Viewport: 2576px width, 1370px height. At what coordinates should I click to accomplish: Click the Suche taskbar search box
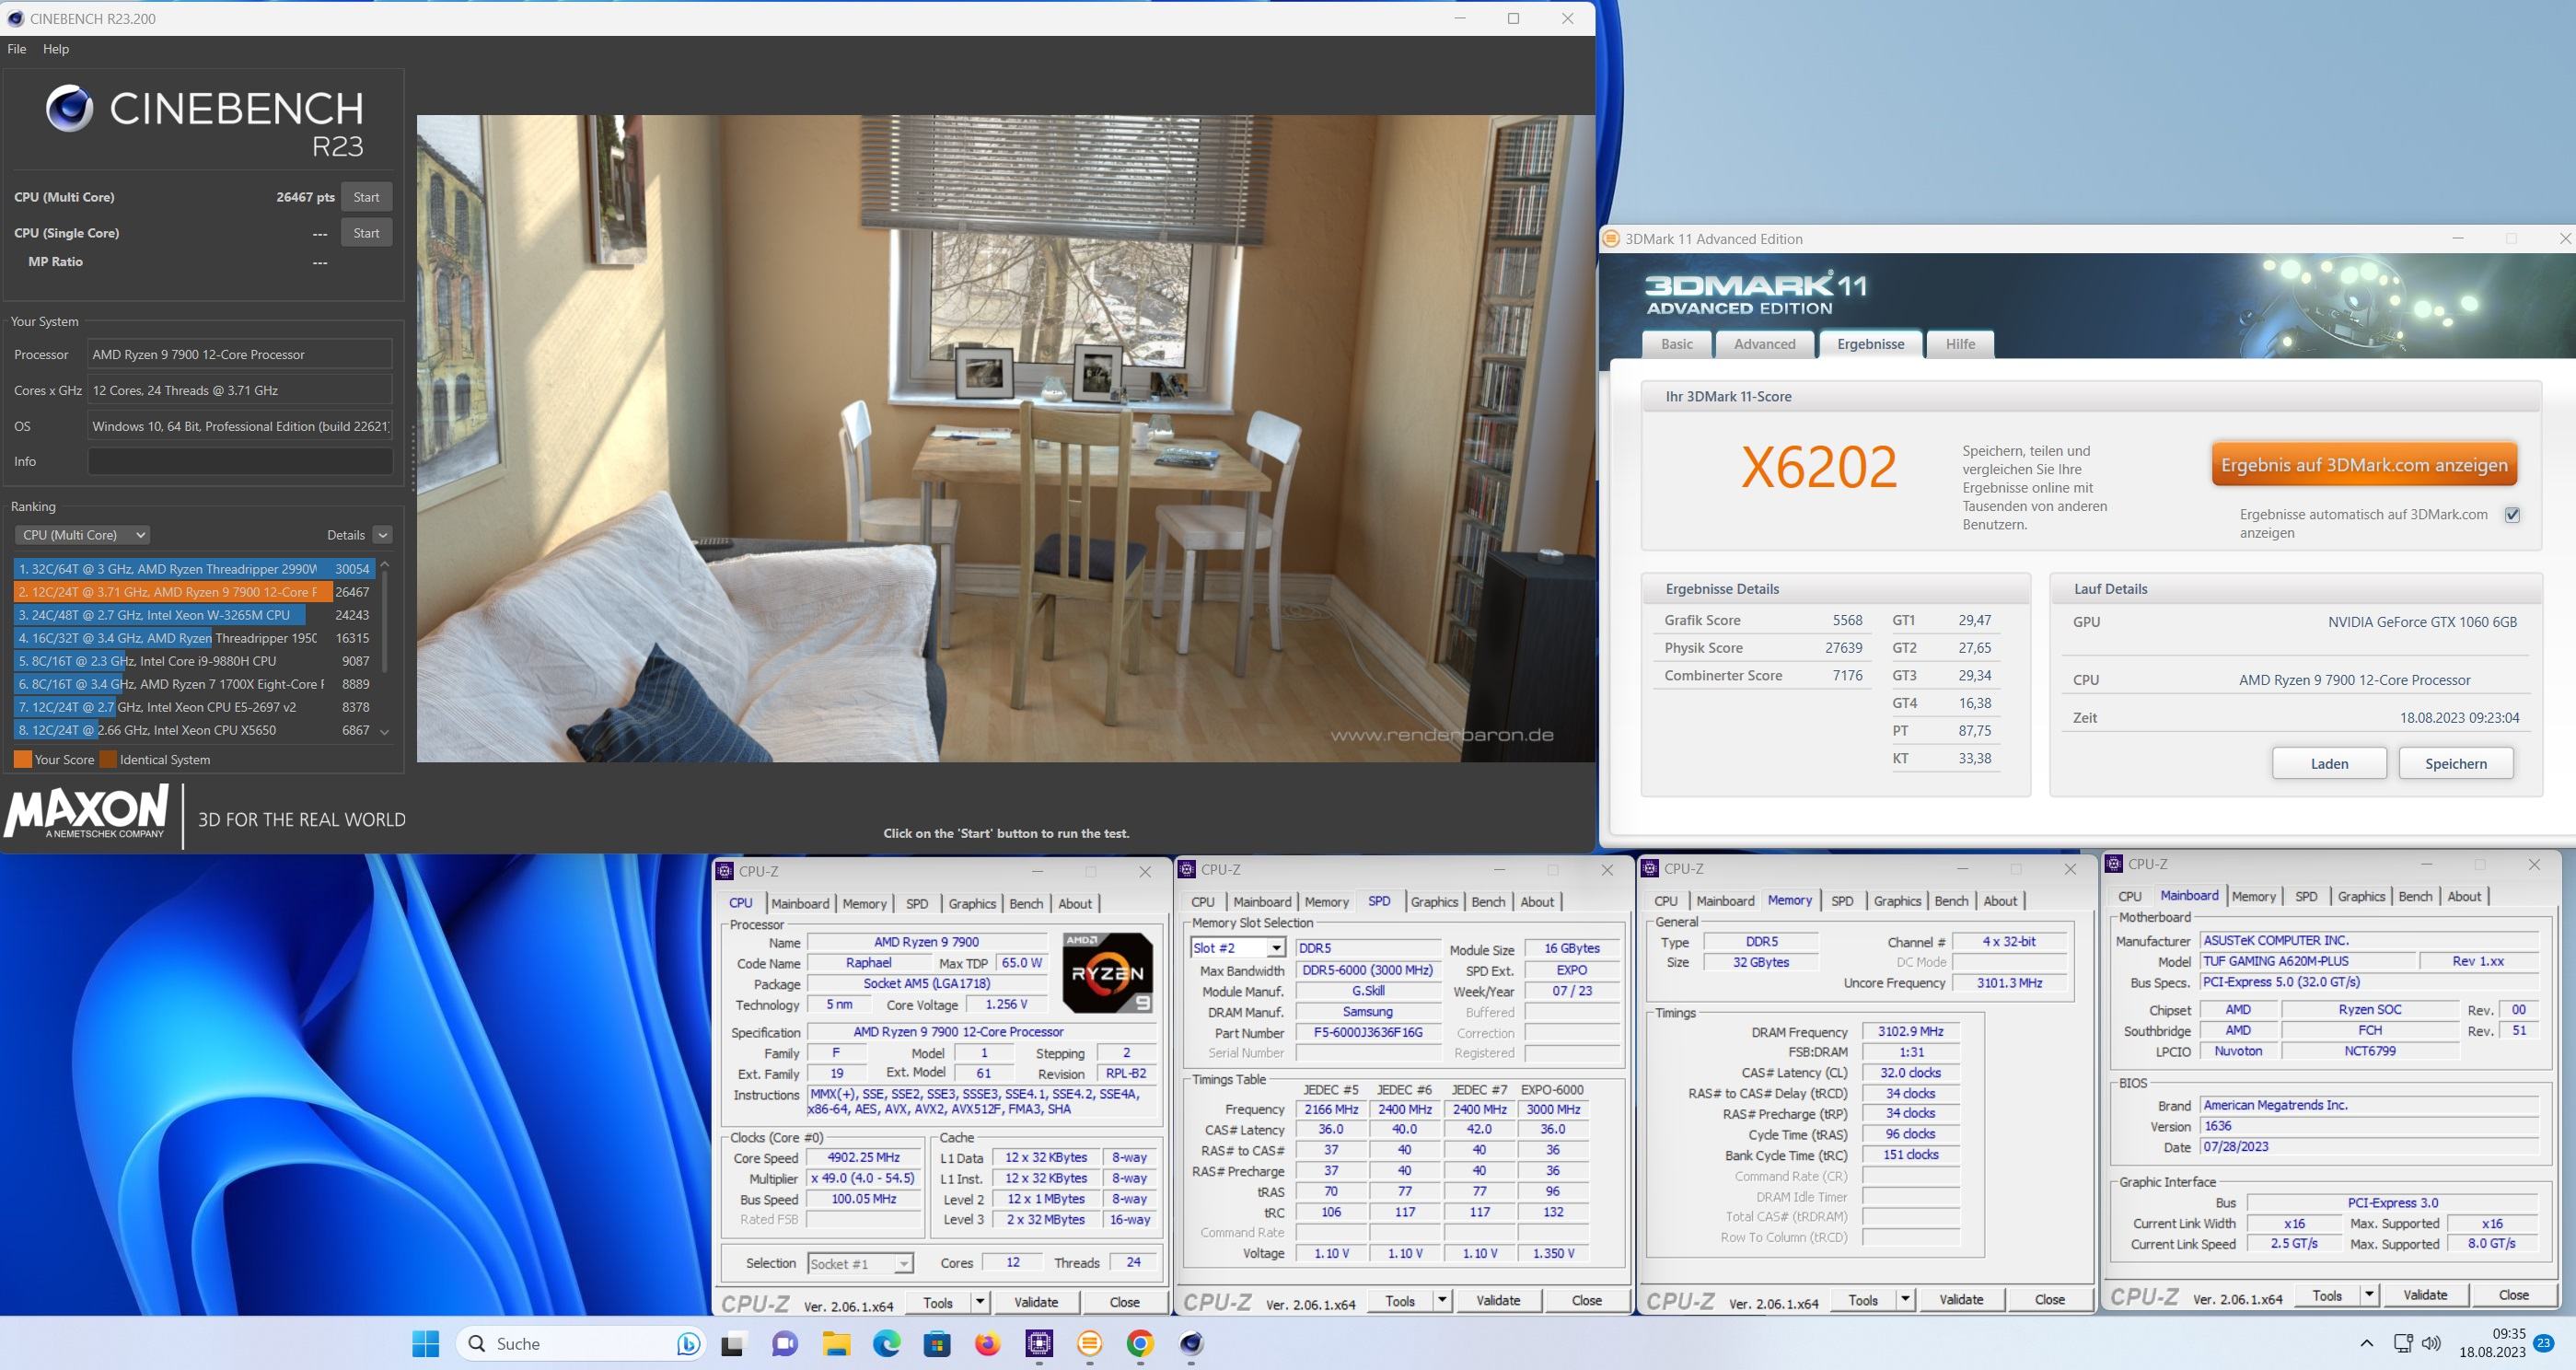(580, 1343)
